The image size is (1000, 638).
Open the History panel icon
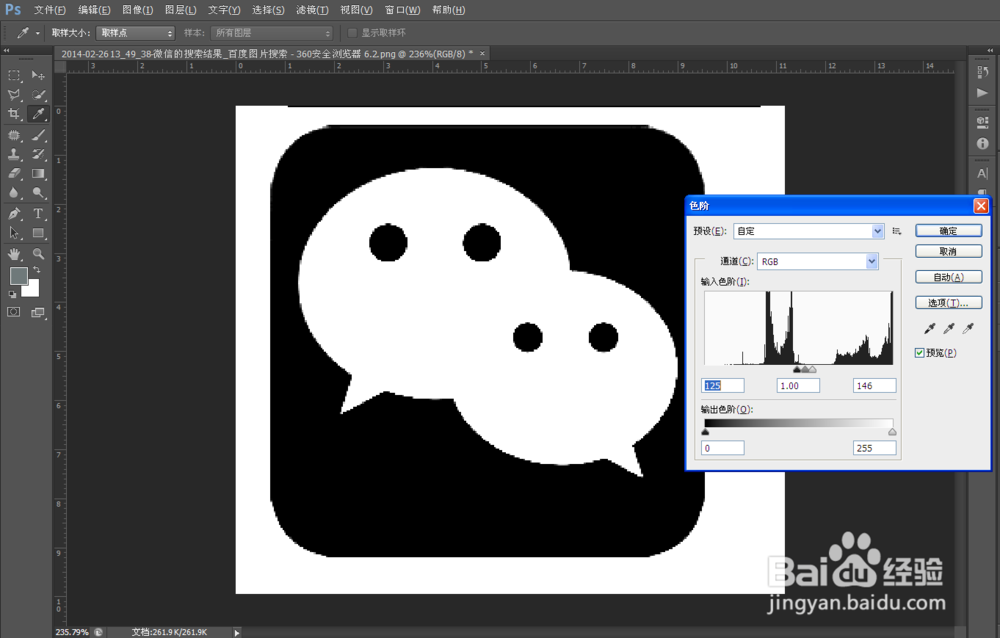click(x=982, y=73)
